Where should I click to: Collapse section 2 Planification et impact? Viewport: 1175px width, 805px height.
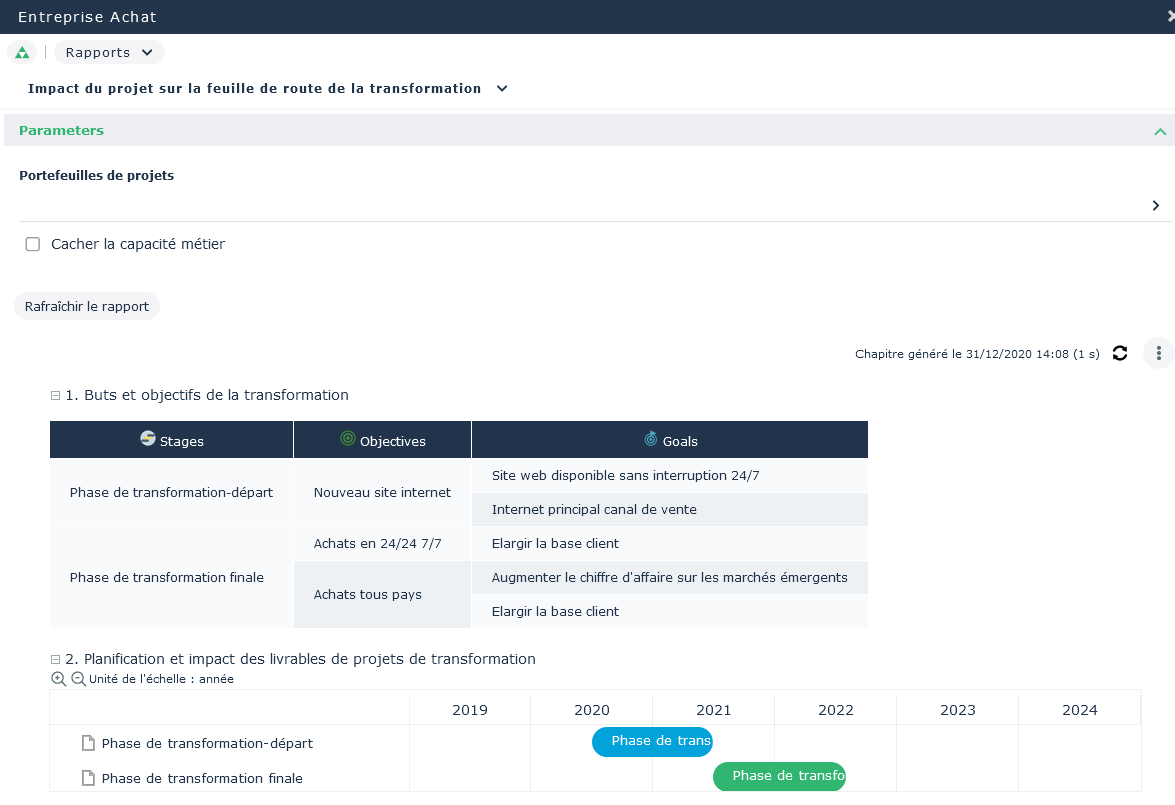pos(56,659)
